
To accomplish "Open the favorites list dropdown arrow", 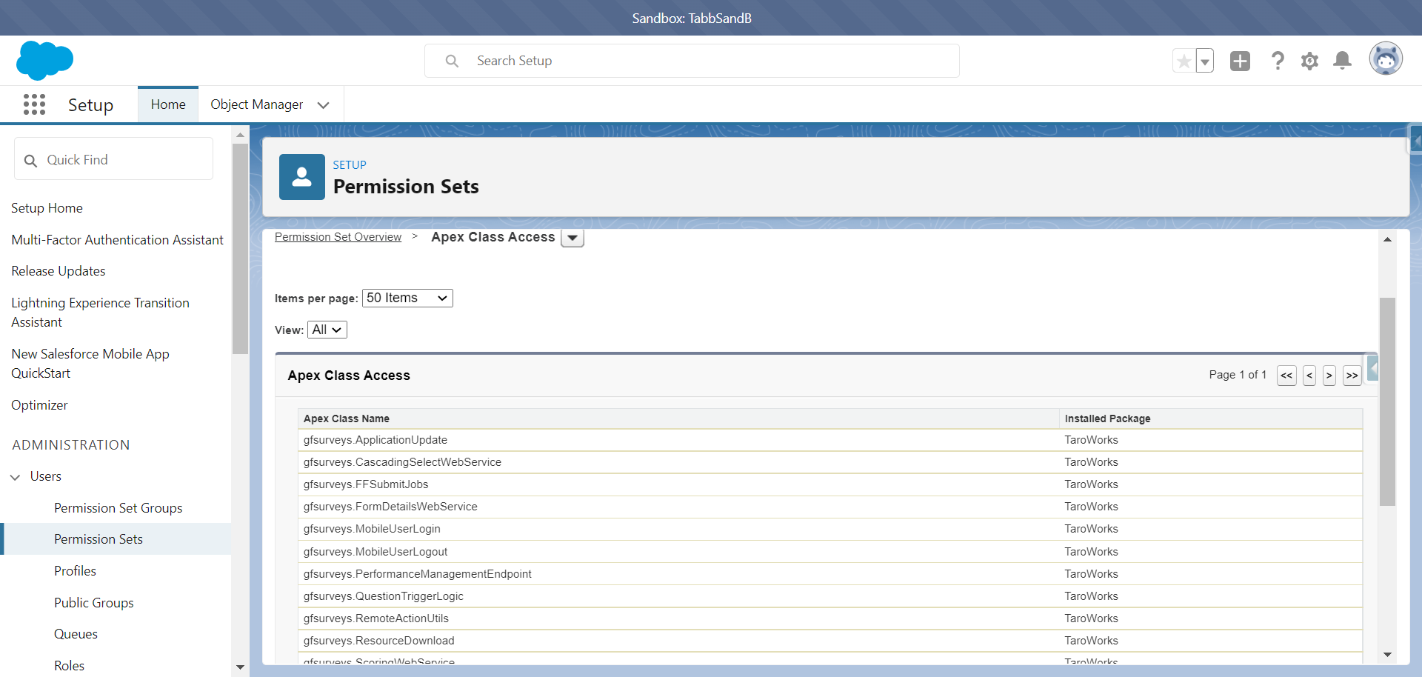I will pyautogui.click(x=1205, y=61).
